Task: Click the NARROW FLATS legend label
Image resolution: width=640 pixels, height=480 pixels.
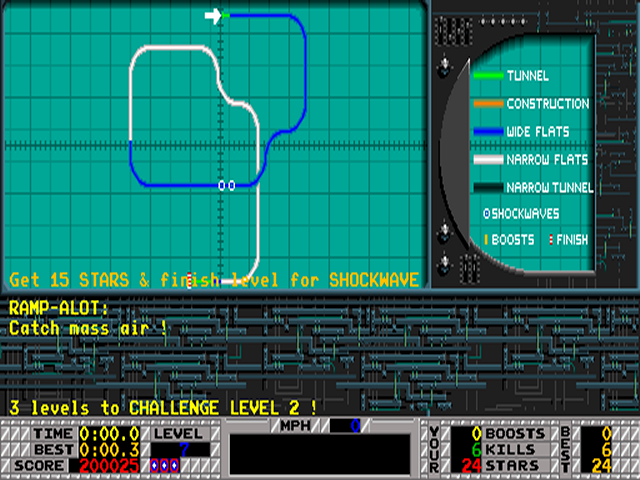Action: [547, 160]
